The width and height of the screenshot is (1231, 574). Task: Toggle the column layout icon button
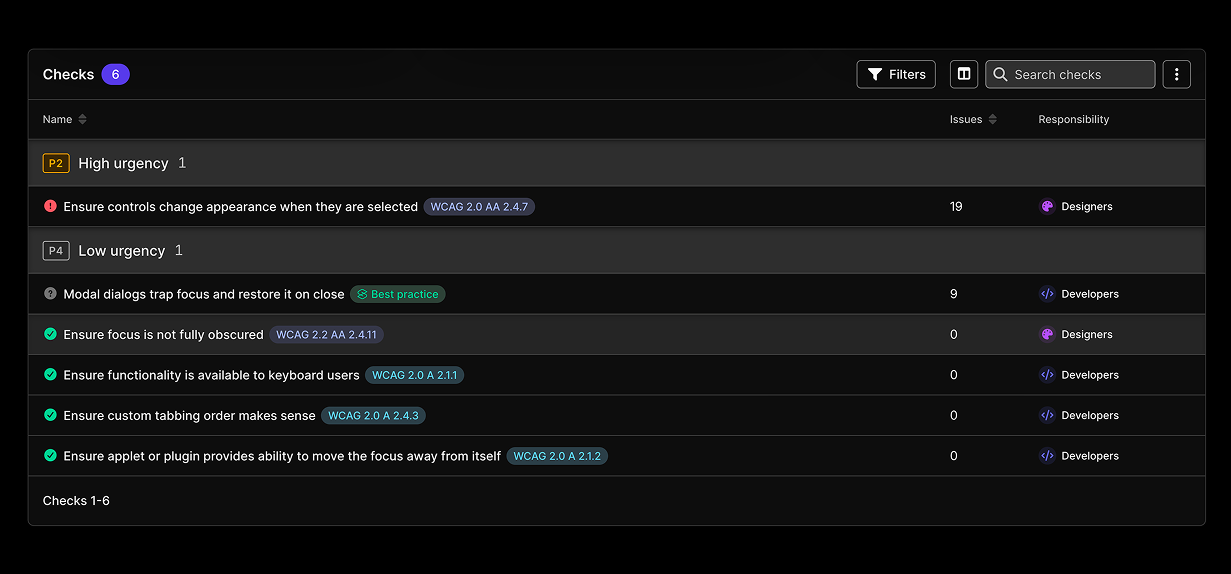[964, 74]
